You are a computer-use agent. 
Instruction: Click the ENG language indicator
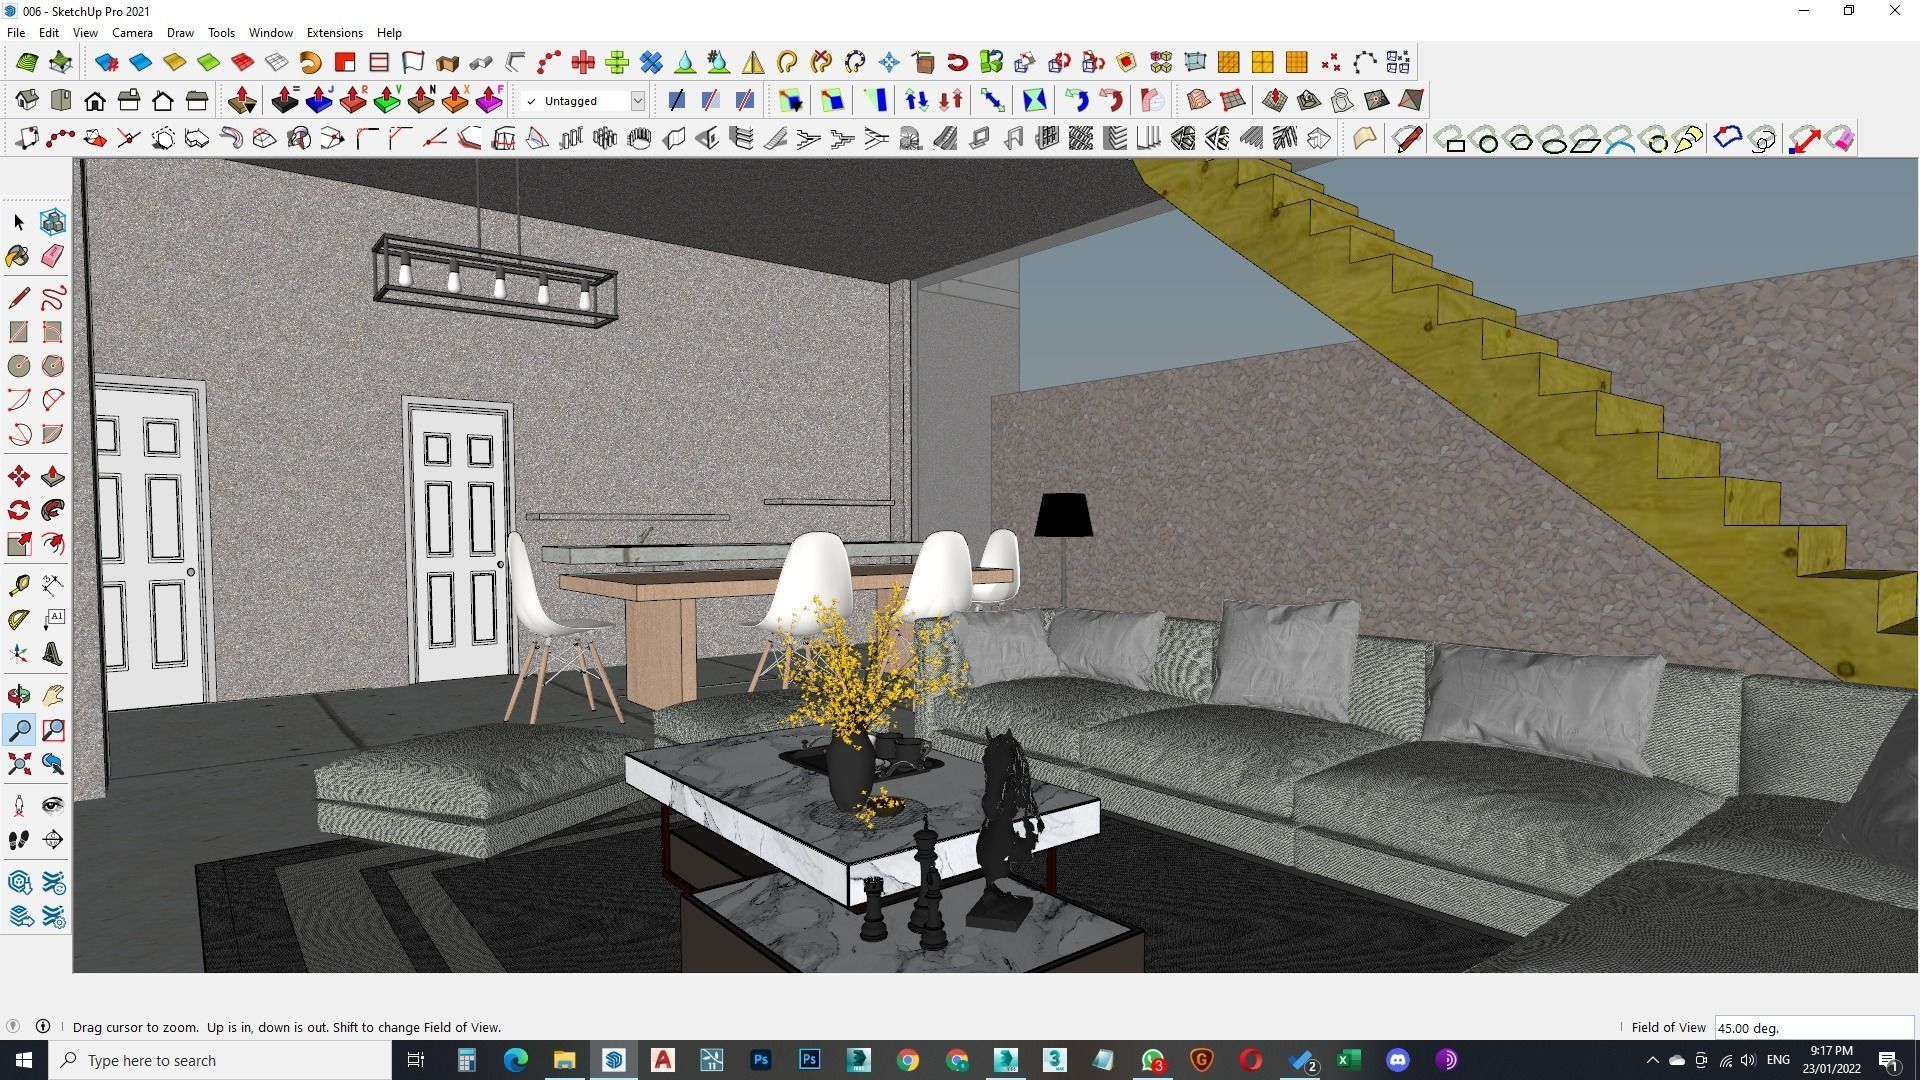coord(1778,1060)
